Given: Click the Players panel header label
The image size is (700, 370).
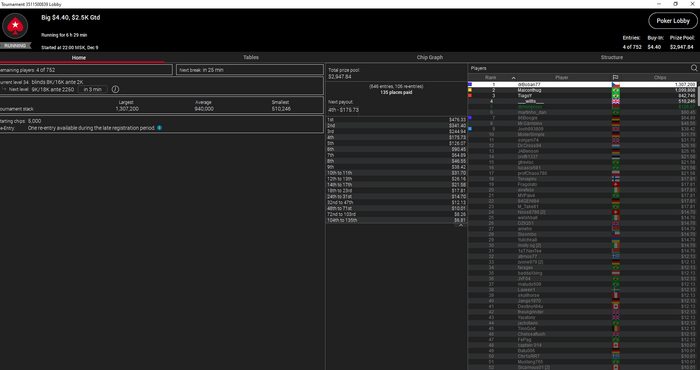Looking at the screenshot, I should (479, 68).
